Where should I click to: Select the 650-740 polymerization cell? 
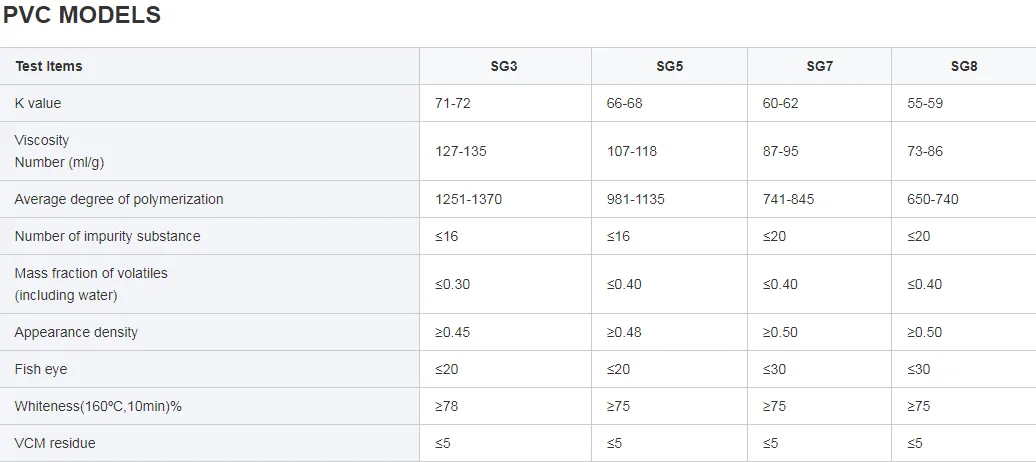932,199
